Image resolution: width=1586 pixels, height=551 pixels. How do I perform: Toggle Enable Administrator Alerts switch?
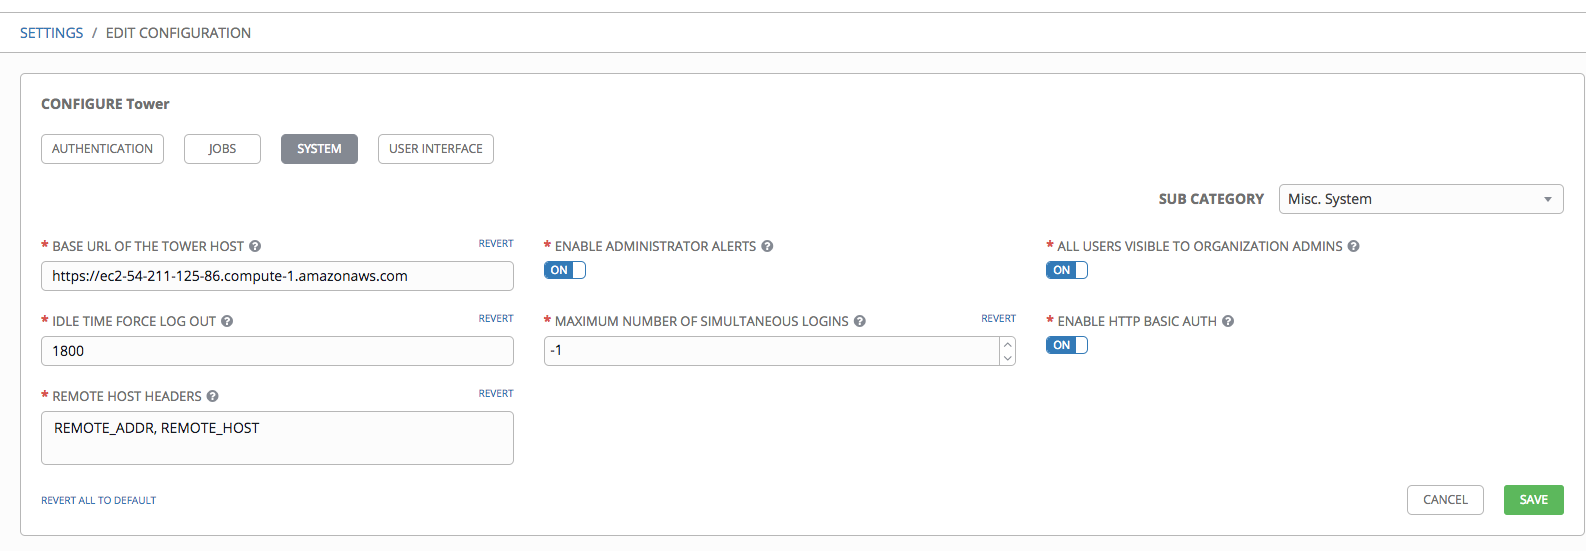point(565,270)
